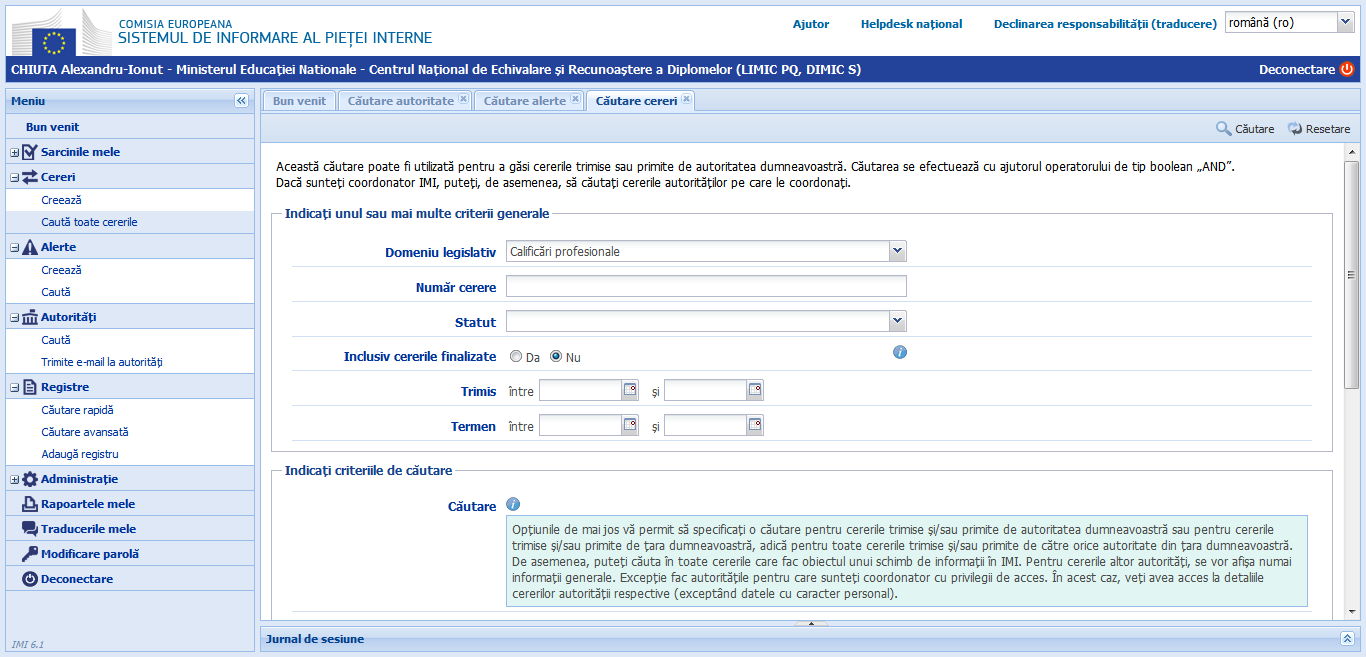The height and width of the screenshot is (657, 1366).
Task: Open the Helpdesk național link
Action: tap(911, 24)
